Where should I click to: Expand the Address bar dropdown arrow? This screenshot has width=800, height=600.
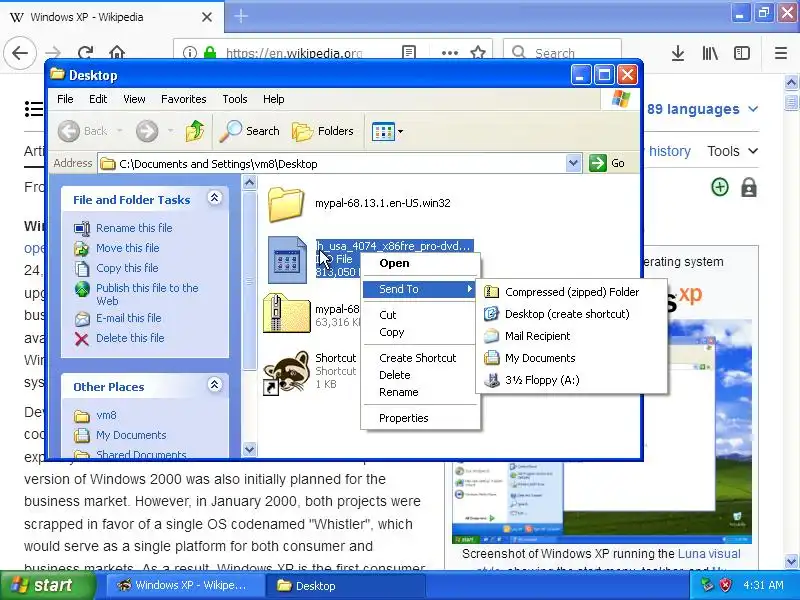coord(573,163)
